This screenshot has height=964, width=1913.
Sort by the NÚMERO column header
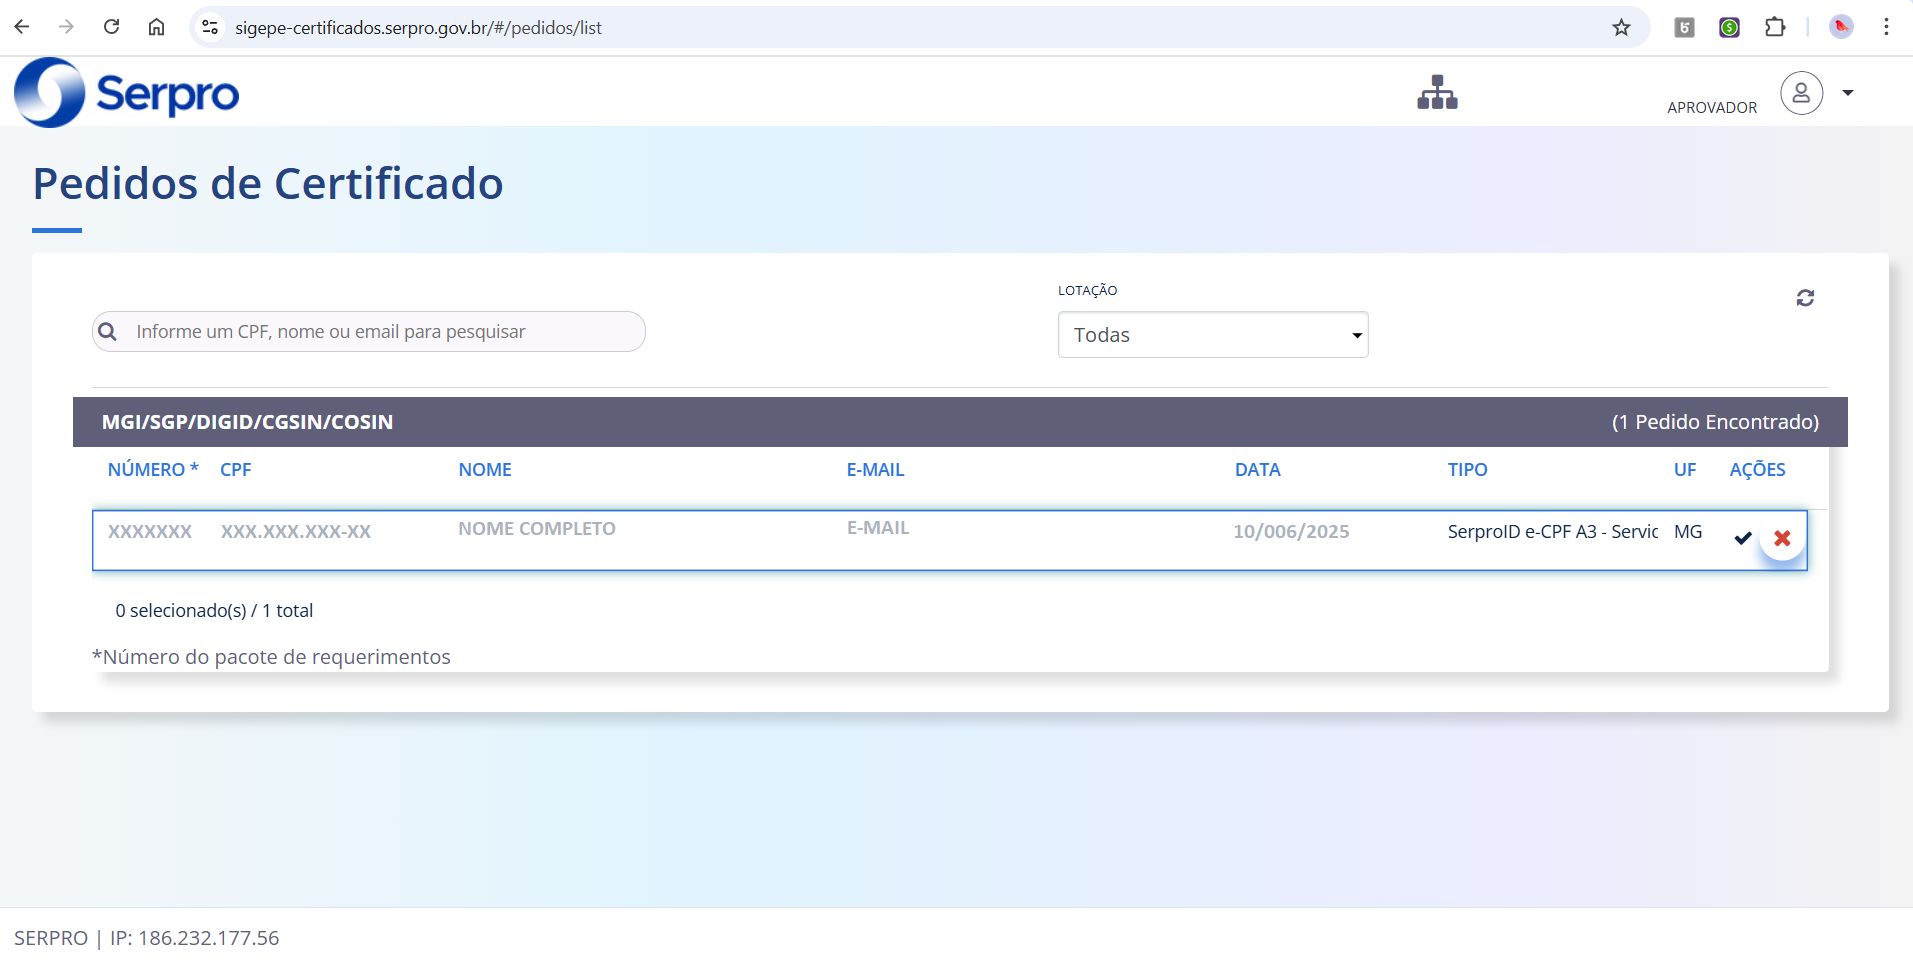pos(146,470)
